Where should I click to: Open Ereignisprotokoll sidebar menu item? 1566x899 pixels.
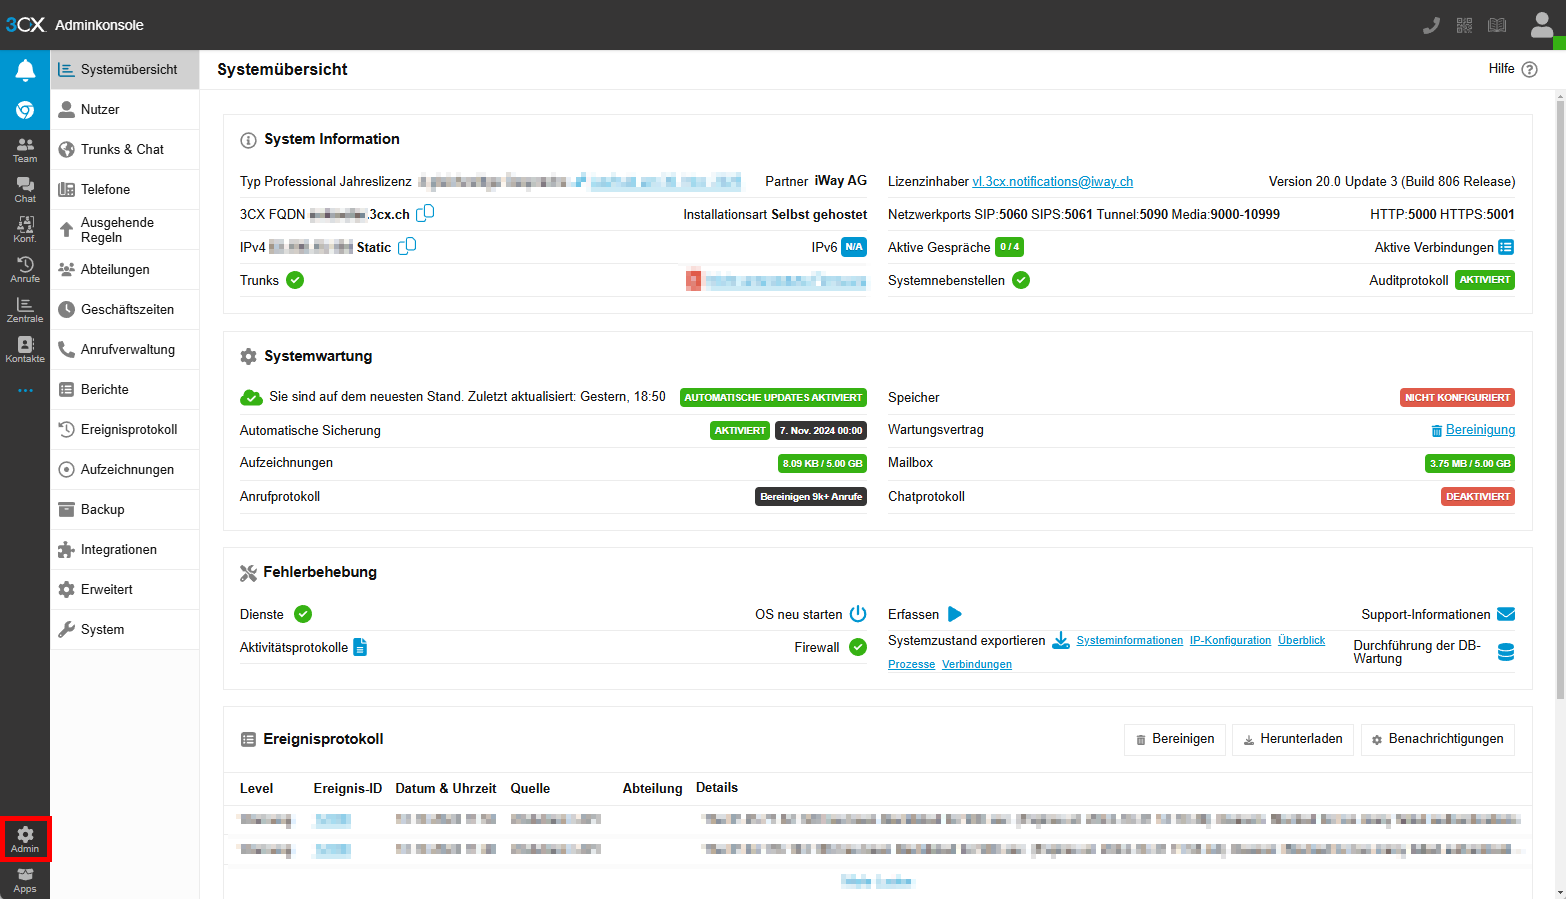pyautogui.click(x=125, y=430)
